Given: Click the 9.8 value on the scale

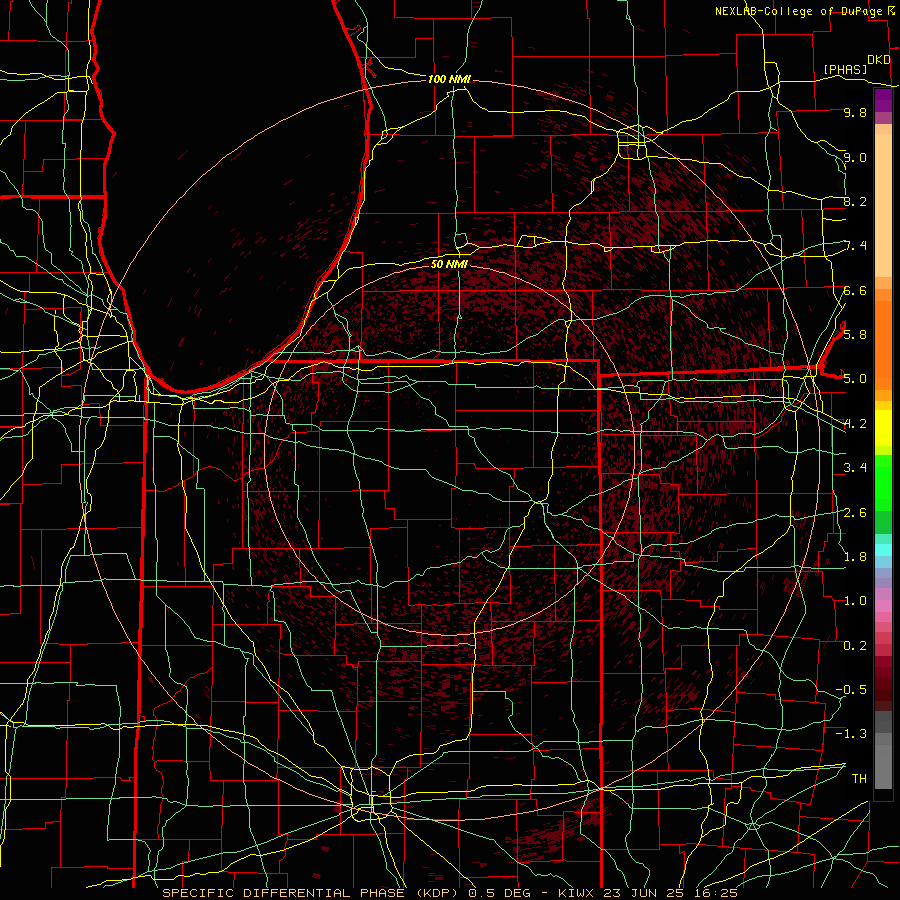Looking at the screenshot, I should click(x=855, y=112).
